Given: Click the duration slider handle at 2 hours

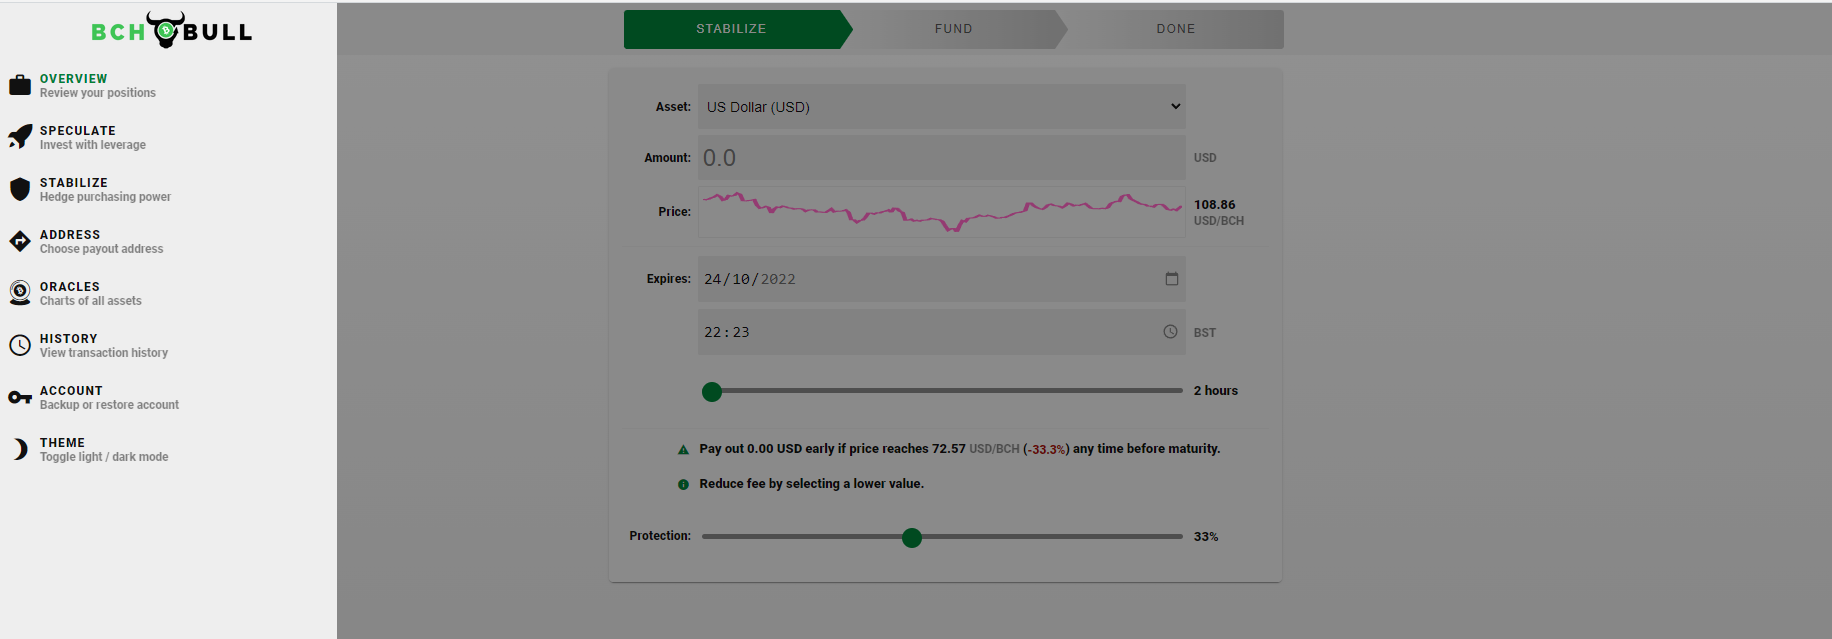Looking at the screenshot, I should click(x=712, y=392).
